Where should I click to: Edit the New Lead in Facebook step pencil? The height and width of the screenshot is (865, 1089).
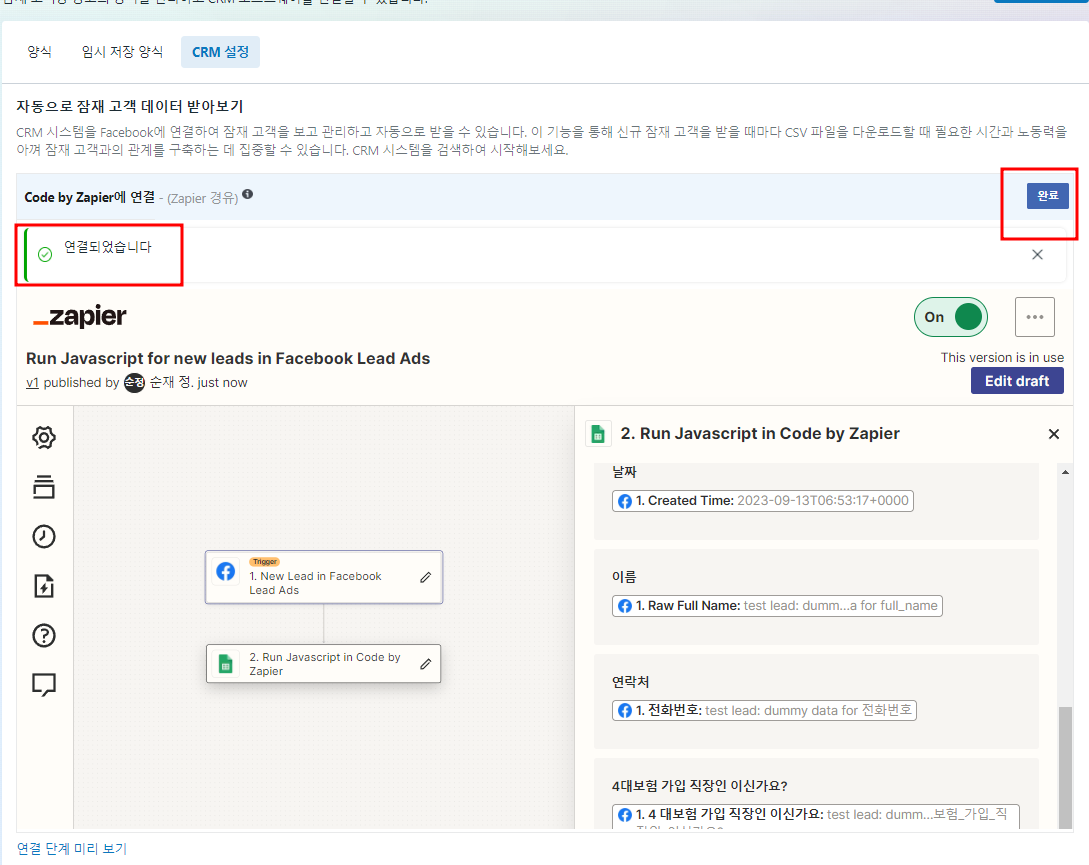(x=426, y=577)
